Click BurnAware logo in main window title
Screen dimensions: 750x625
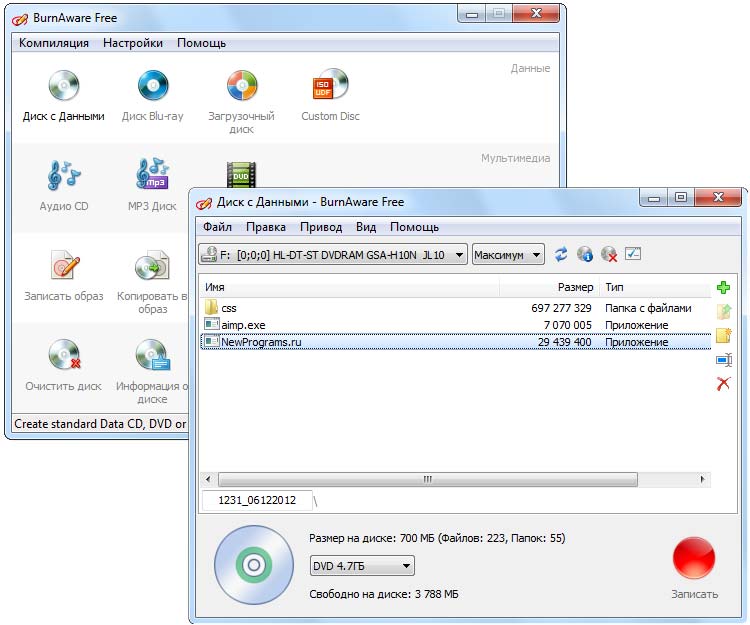point(20,19)
